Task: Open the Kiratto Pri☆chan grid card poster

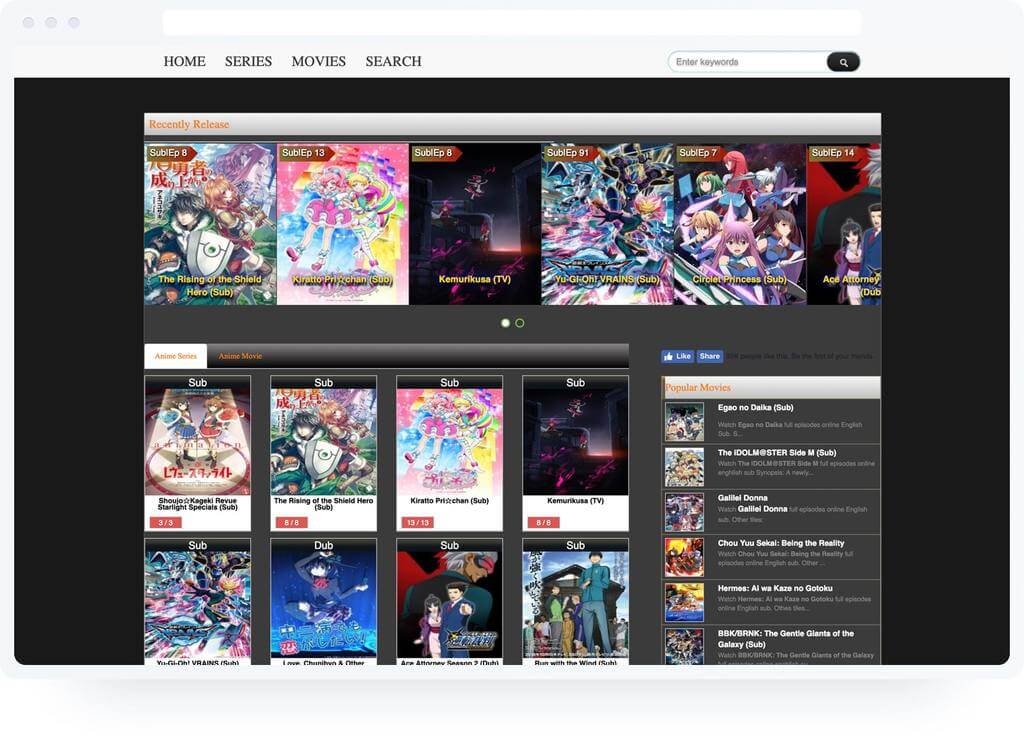Action: (449, 441)
